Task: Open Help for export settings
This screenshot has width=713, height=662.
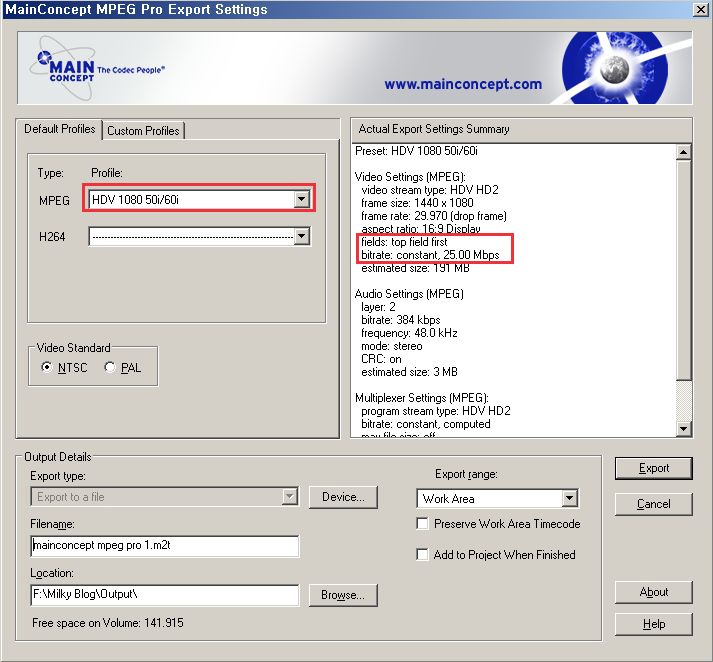Action: pos(653,624)
